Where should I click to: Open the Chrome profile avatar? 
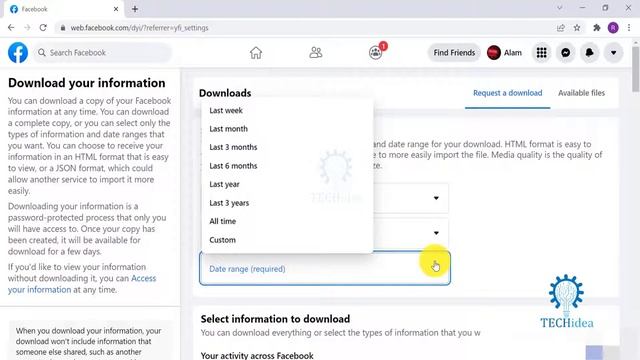tap(613, 28)
